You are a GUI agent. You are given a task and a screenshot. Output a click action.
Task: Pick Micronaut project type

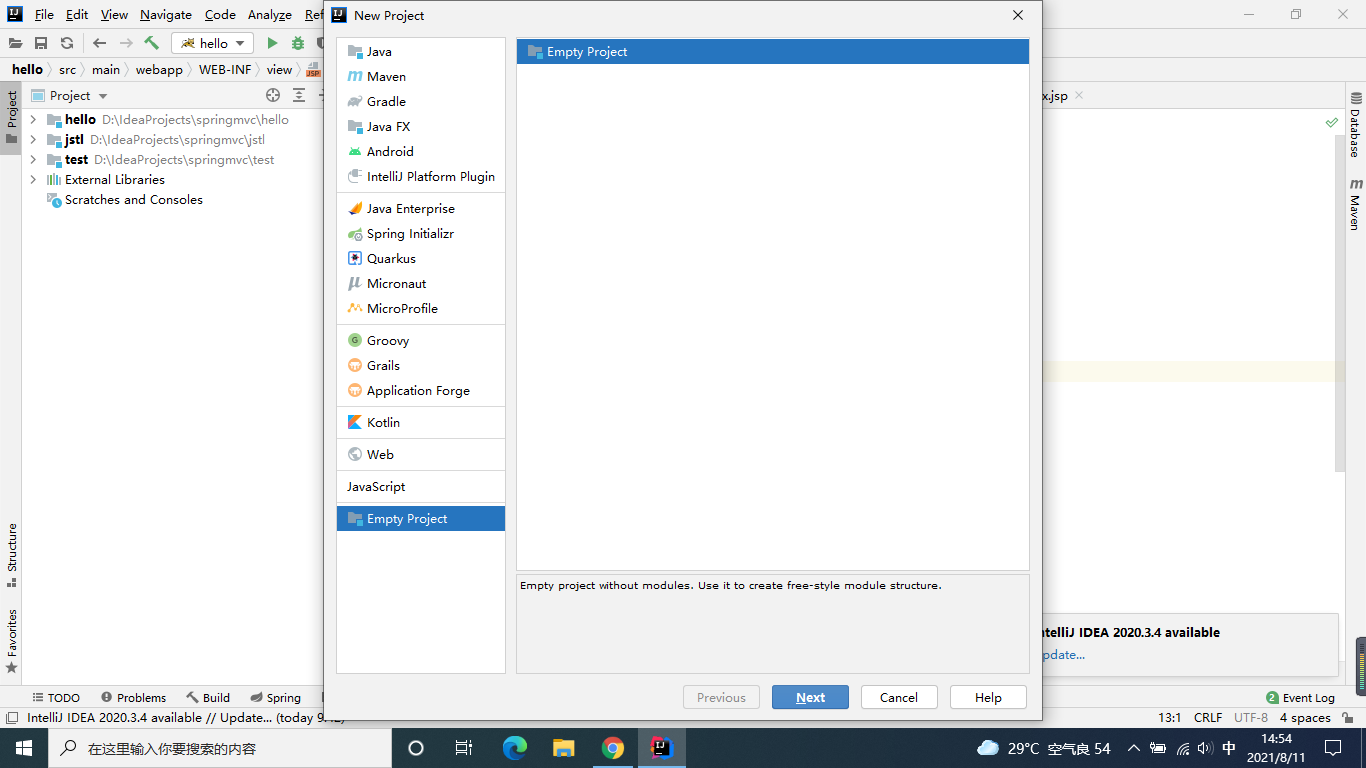tap(421, 284)
